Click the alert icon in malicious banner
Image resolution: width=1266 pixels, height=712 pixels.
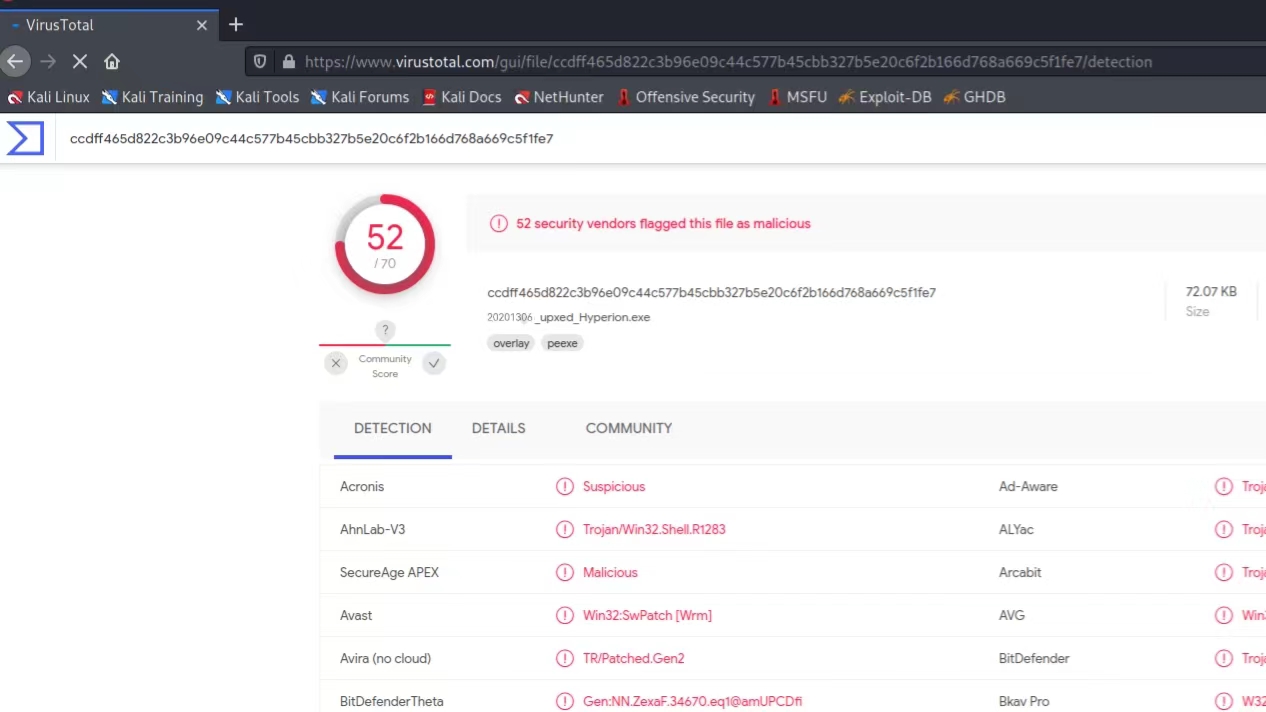pos(498,223)
